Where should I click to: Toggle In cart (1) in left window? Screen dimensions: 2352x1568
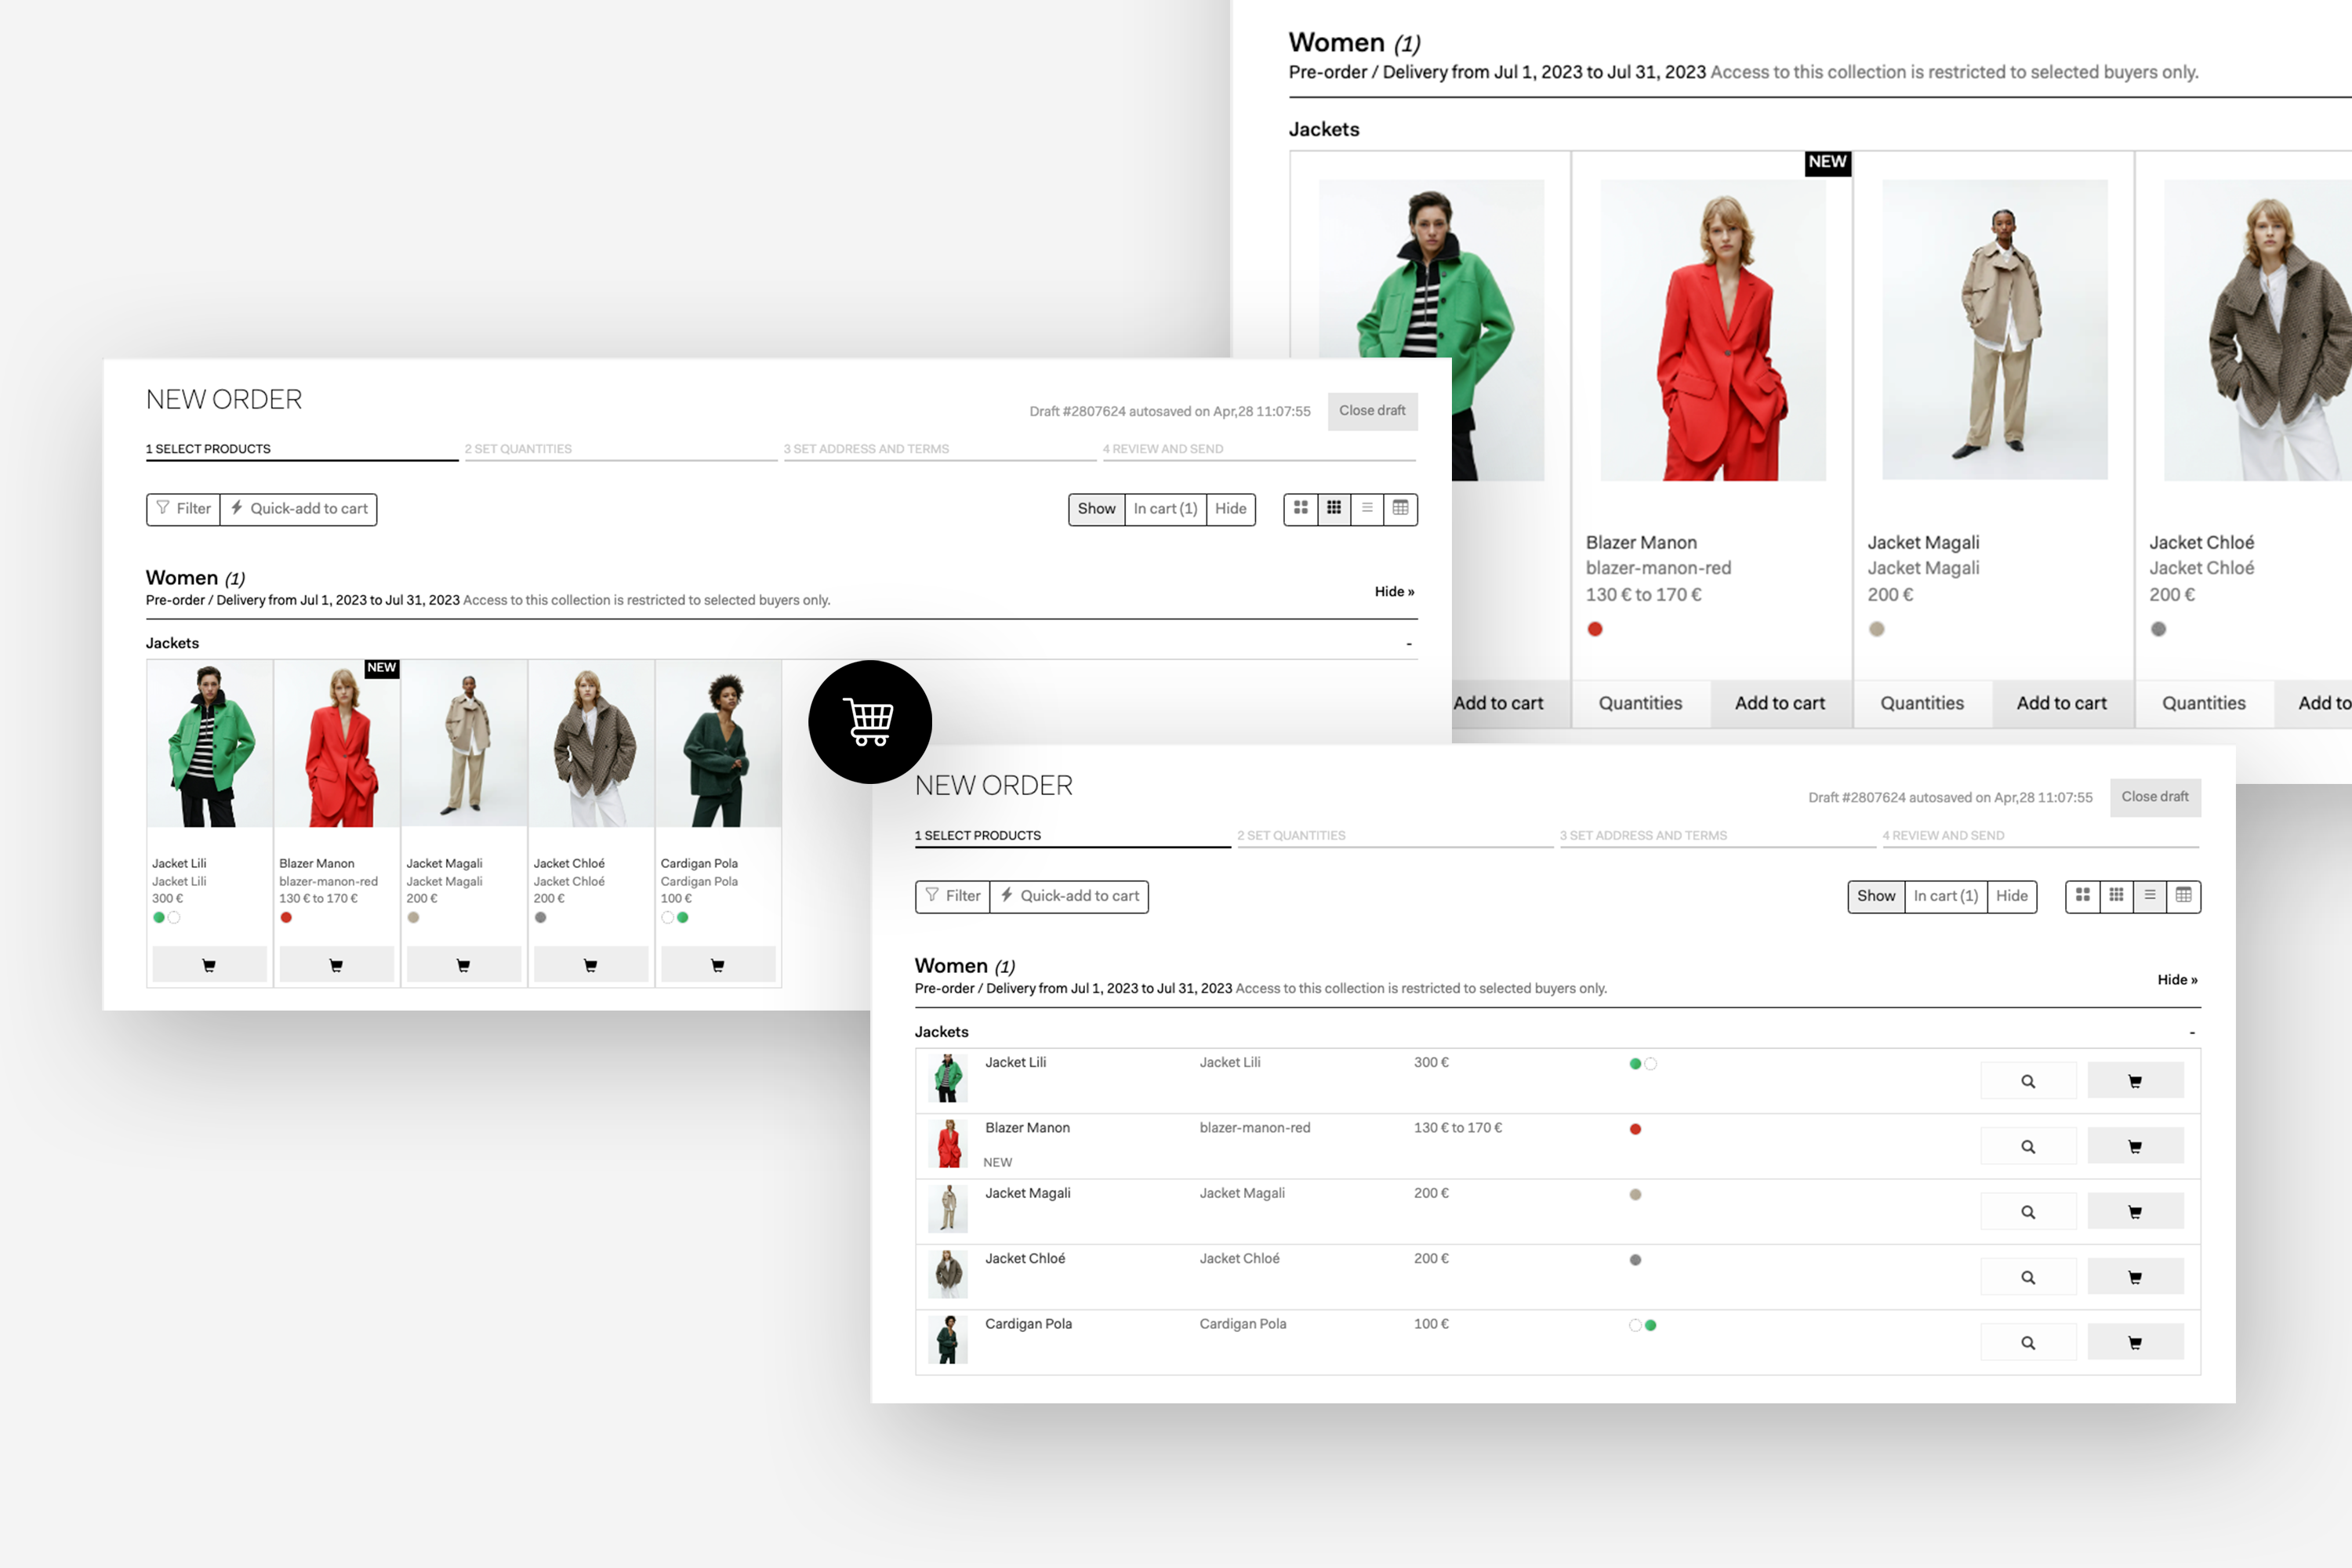click(1165, 509)
